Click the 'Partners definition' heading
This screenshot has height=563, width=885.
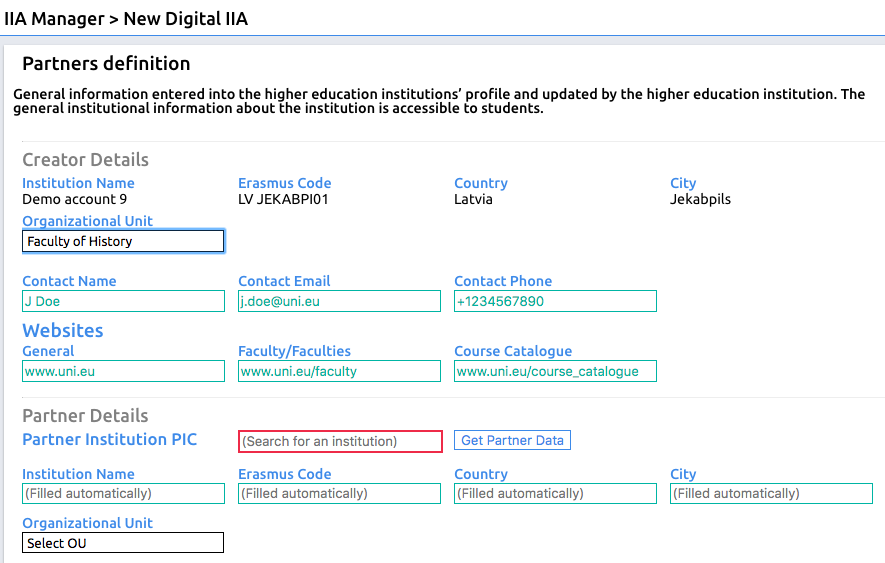tap(106, 63)
